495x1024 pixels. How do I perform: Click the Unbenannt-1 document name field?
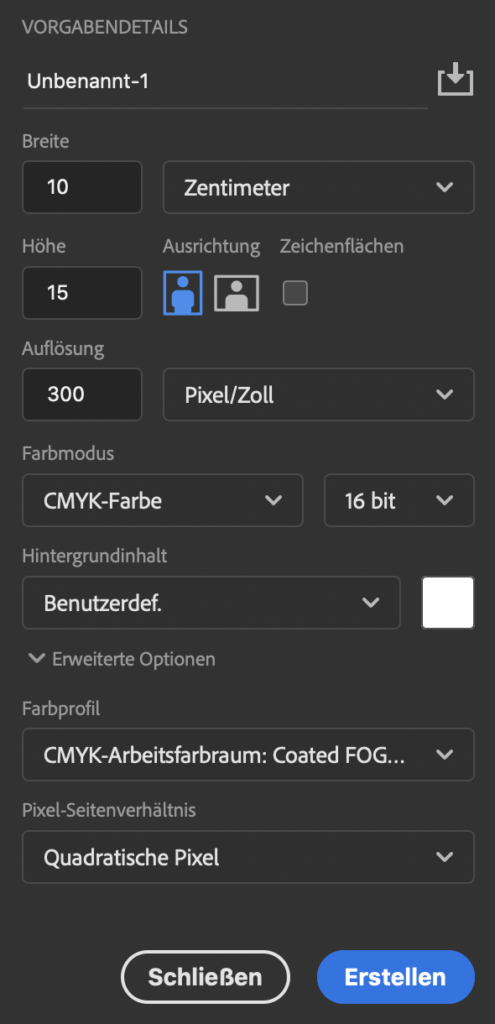(x=225, y=81)
